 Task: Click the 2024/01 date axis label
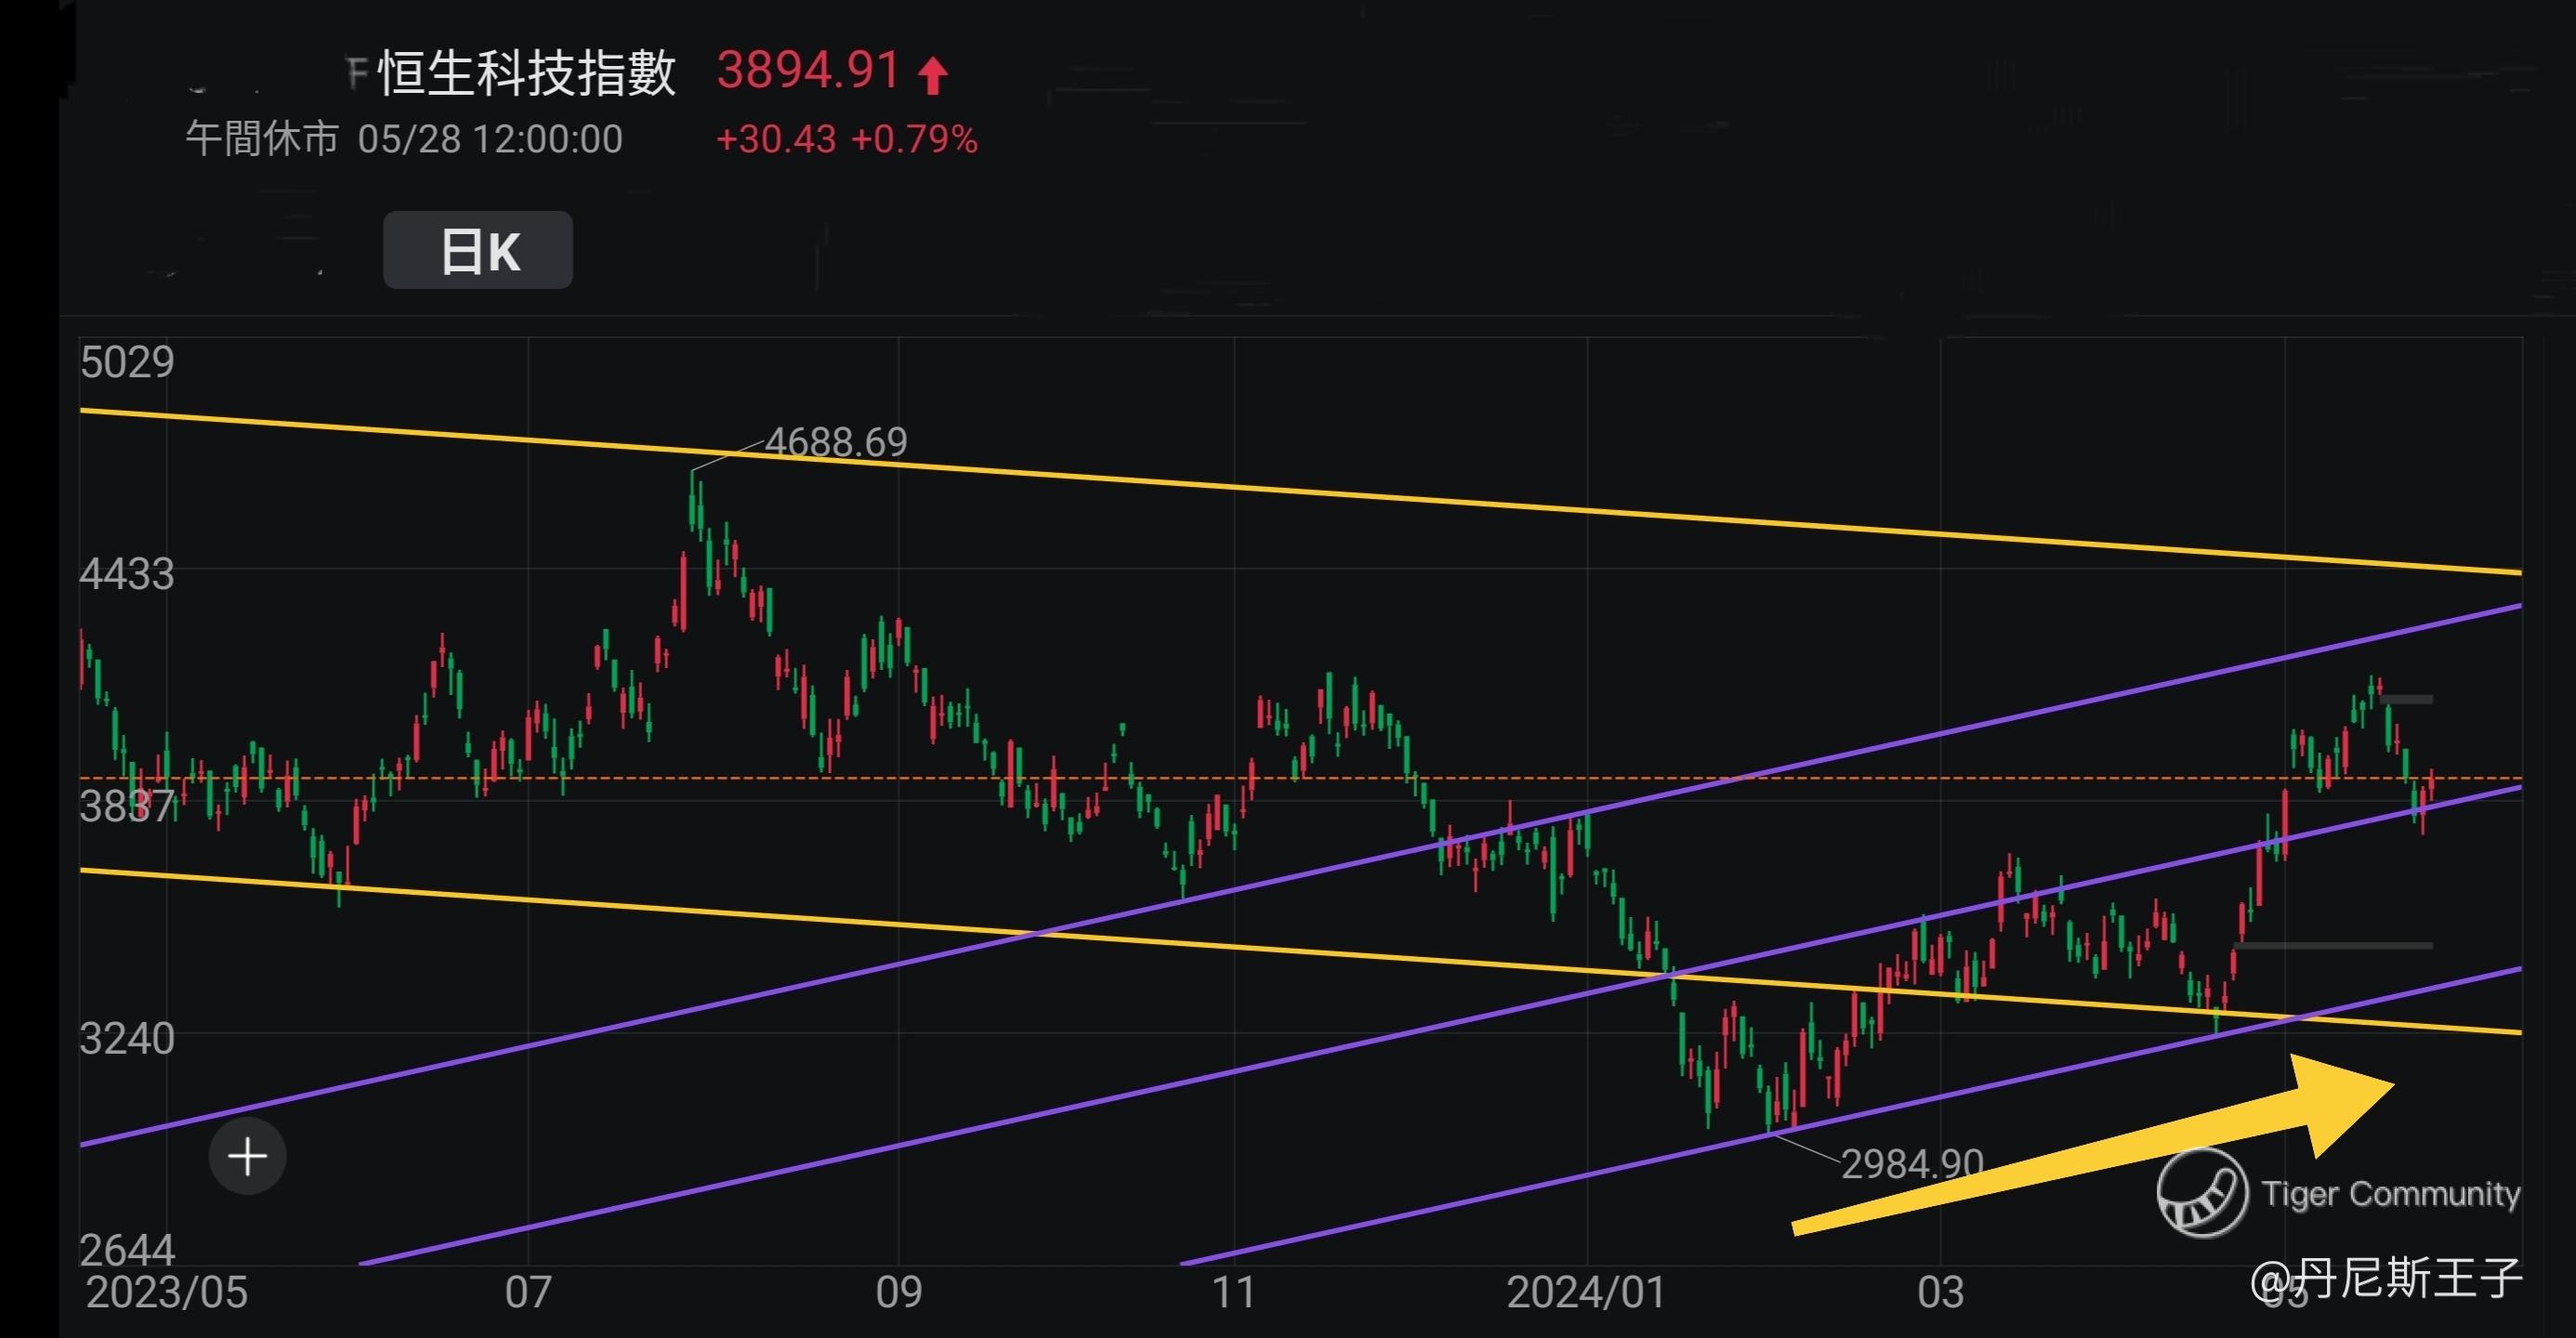pos(1586,1292)
